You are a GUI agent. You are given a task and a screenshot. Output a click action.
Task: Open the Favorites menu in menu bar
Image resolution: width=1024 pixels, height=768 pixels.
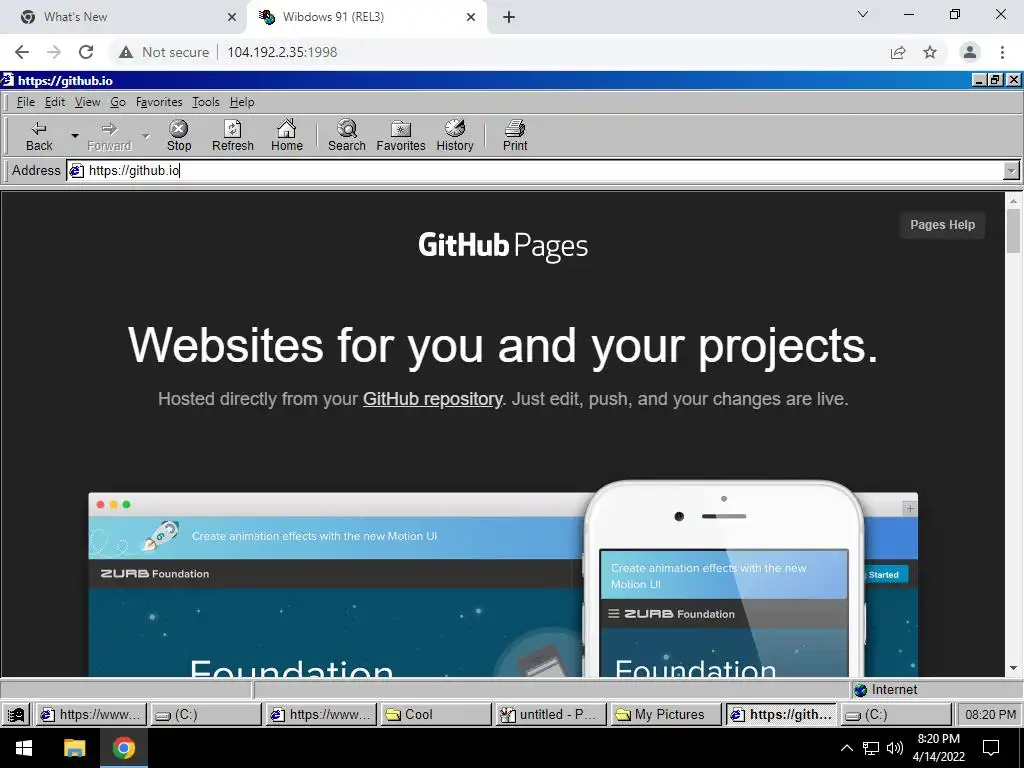(x=159, y=102)
